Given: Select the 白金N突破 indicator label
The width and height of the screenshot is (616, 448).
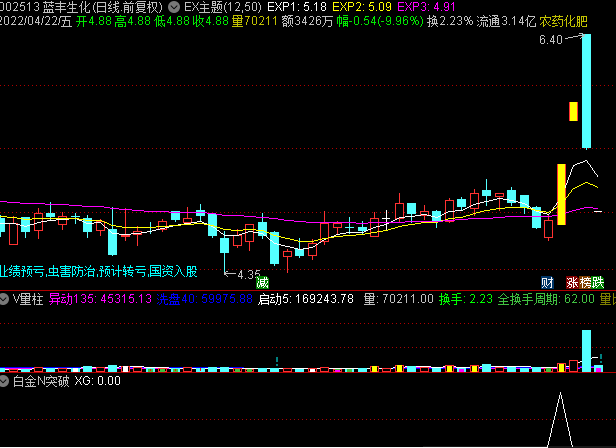Looking at the screenshot, I should coord(41,381).
